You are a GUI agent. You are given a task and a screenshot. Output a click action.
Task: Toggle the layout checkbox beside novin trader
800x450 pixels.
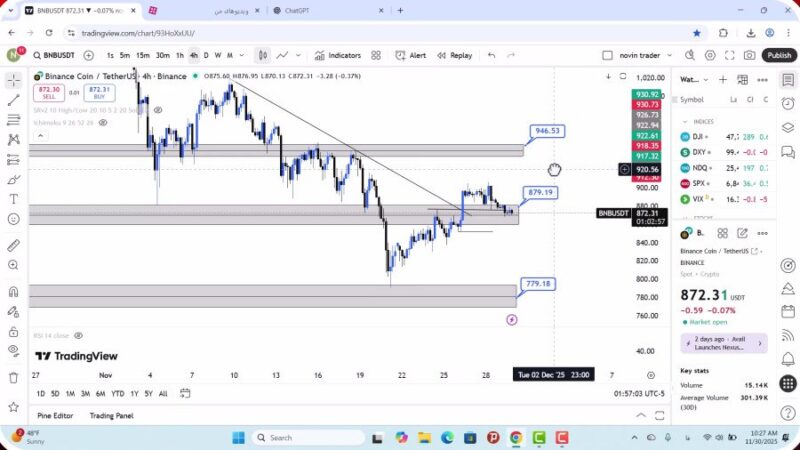[607, 55]
